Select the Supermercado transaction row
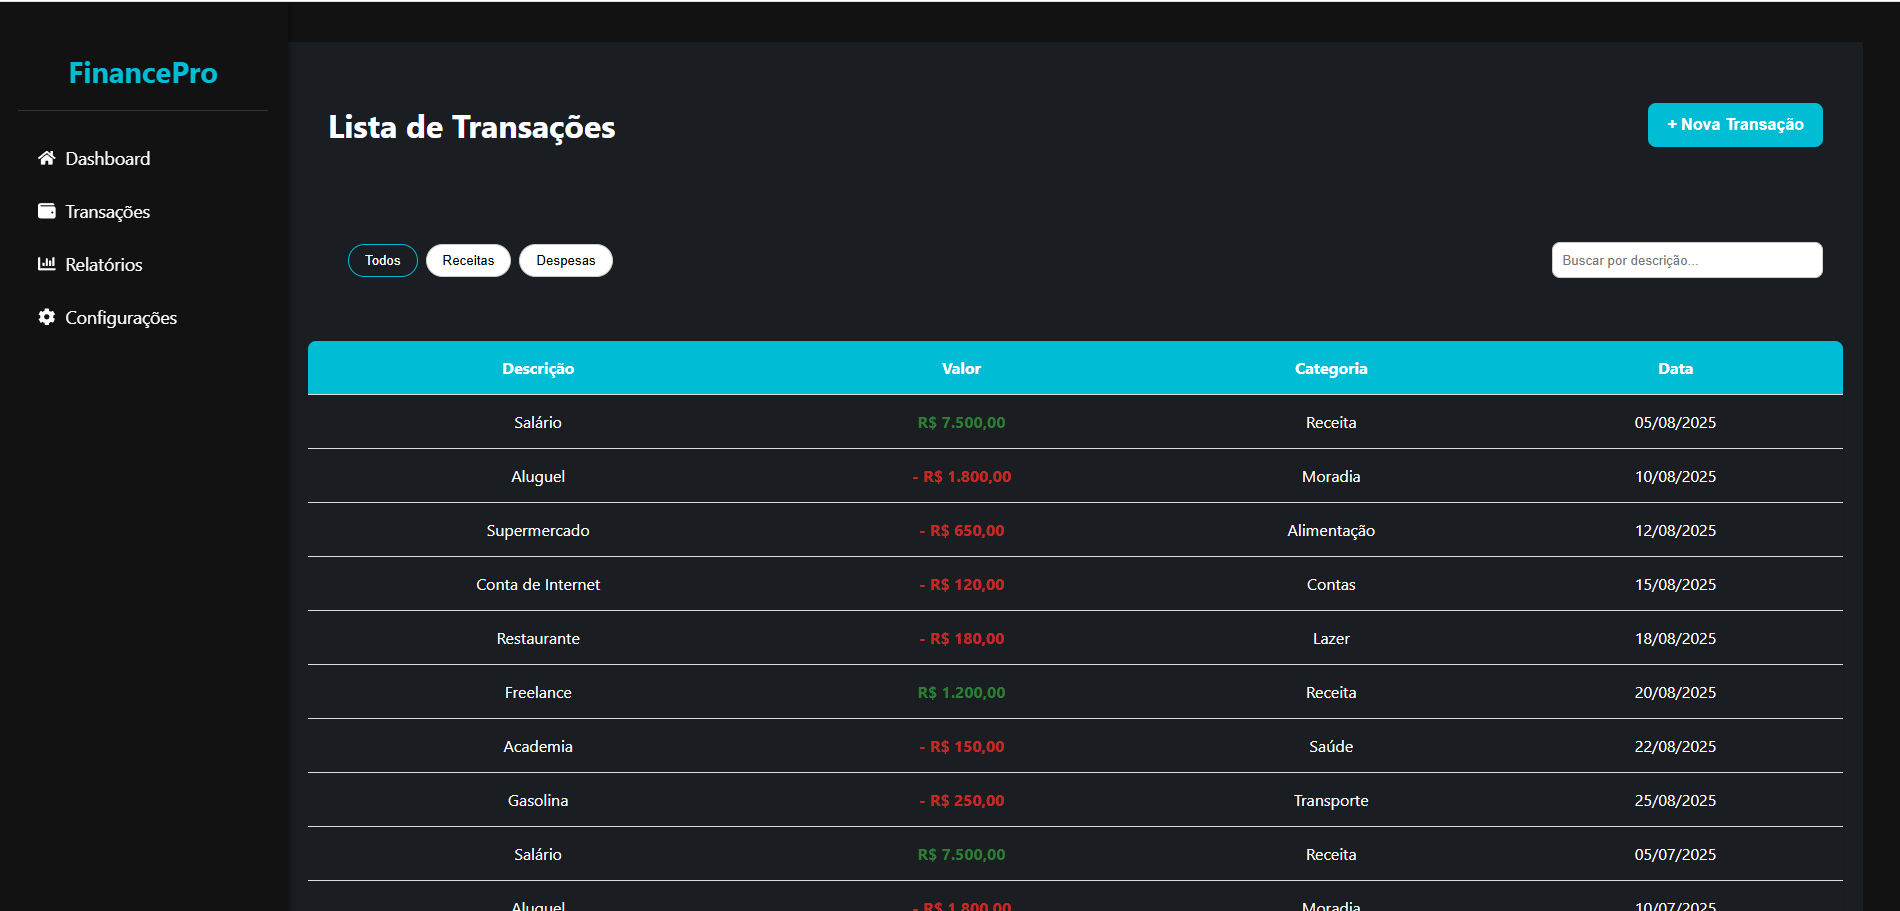The width and height of the screenshot is (1900, 911). point(538,530)
